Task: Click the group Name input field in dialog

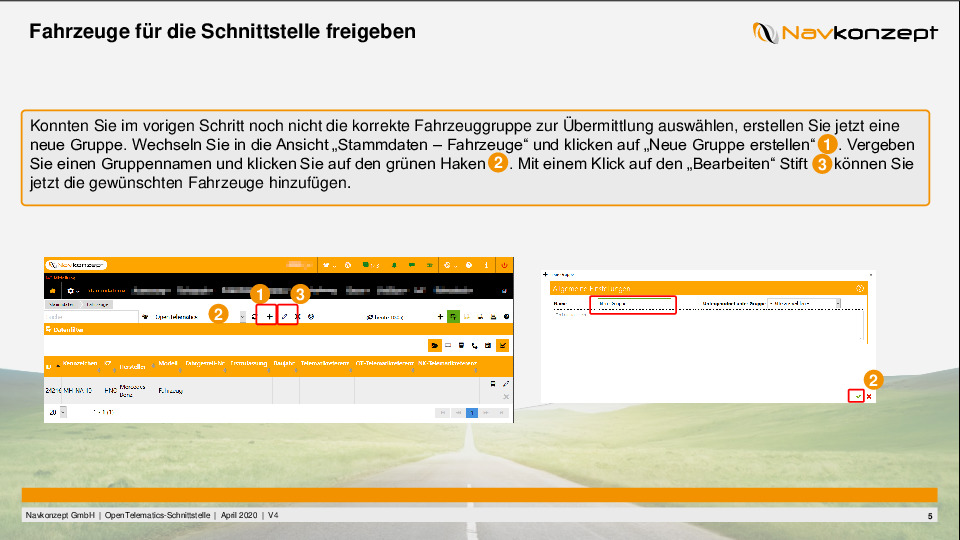Action: [633, 302]
